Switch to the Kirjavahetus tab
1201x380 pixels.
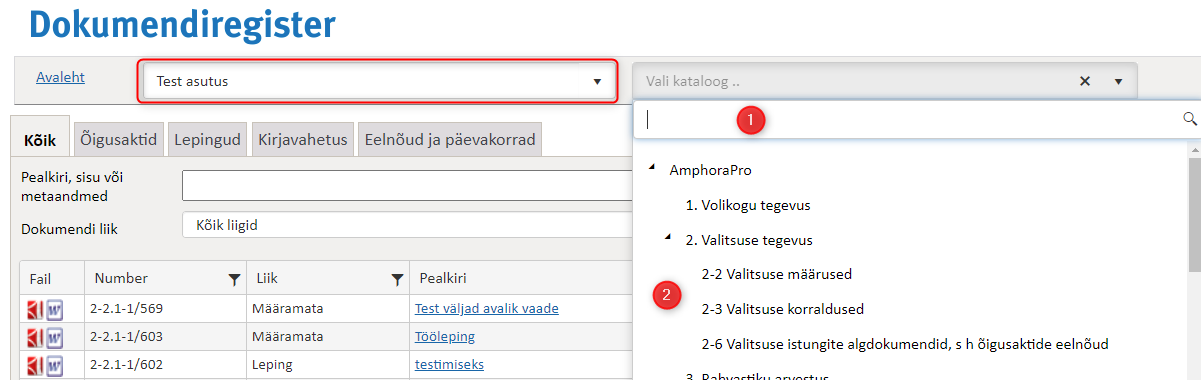click(x=302, y=140)
